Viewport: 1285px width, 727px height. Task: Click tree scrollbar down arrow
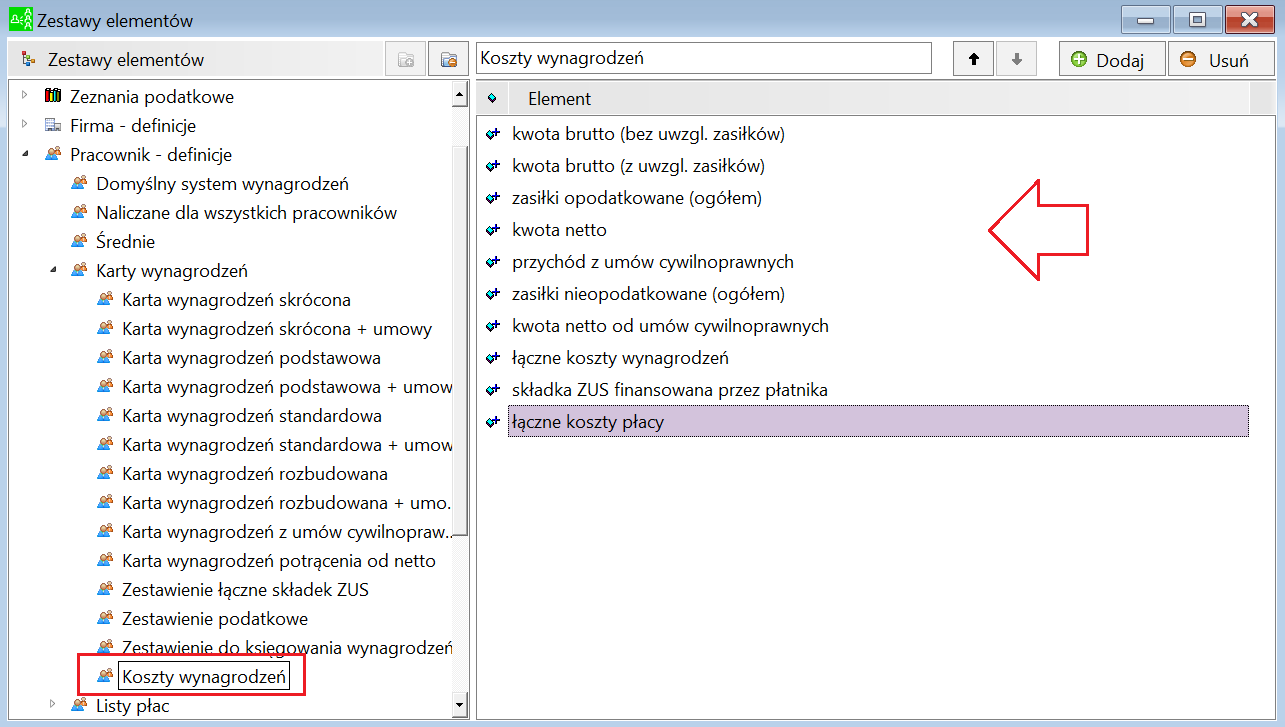click(x=460, y=705)
